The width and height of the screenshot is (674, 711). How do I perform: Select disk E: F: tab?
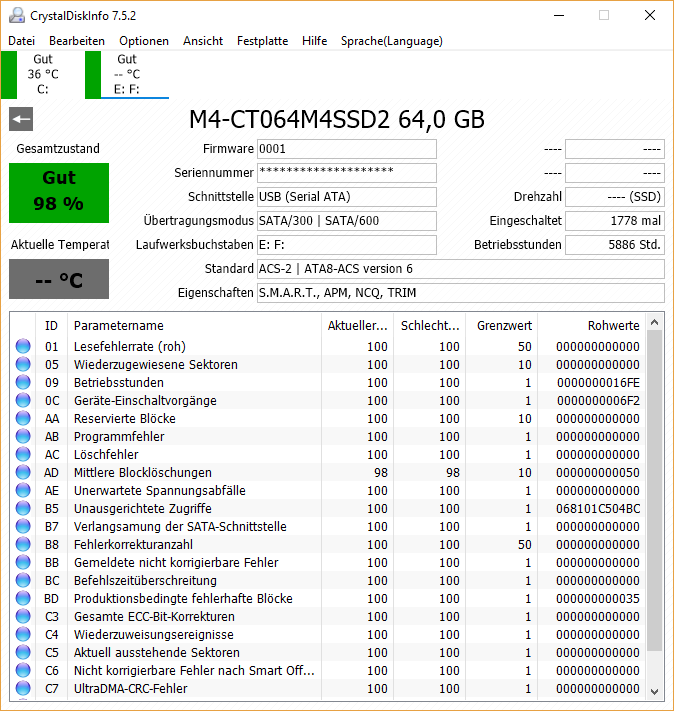127,74
